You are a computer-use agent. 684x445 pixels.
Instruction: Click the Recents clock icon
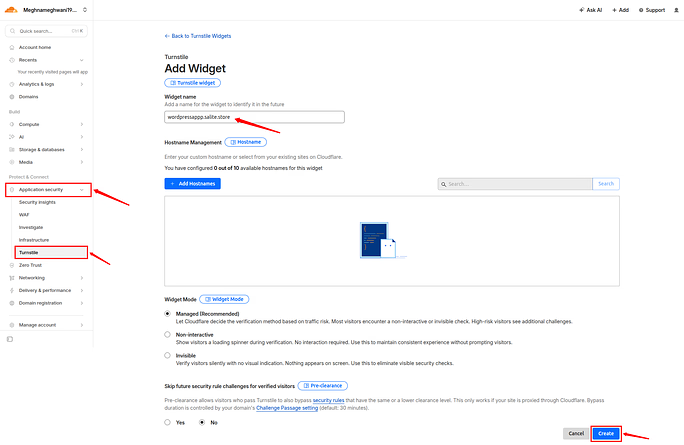12,60
